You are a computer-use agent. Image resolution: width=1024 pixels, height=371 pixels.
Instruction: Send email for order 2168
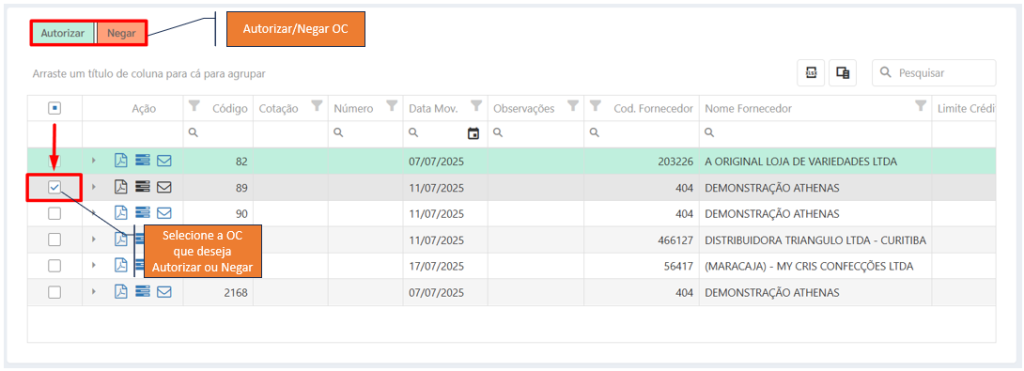[165, 292]
